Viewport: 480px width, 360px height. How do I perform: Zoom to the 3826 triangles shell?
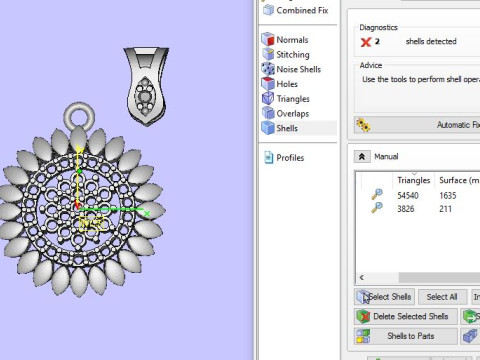tap(377, 208)
